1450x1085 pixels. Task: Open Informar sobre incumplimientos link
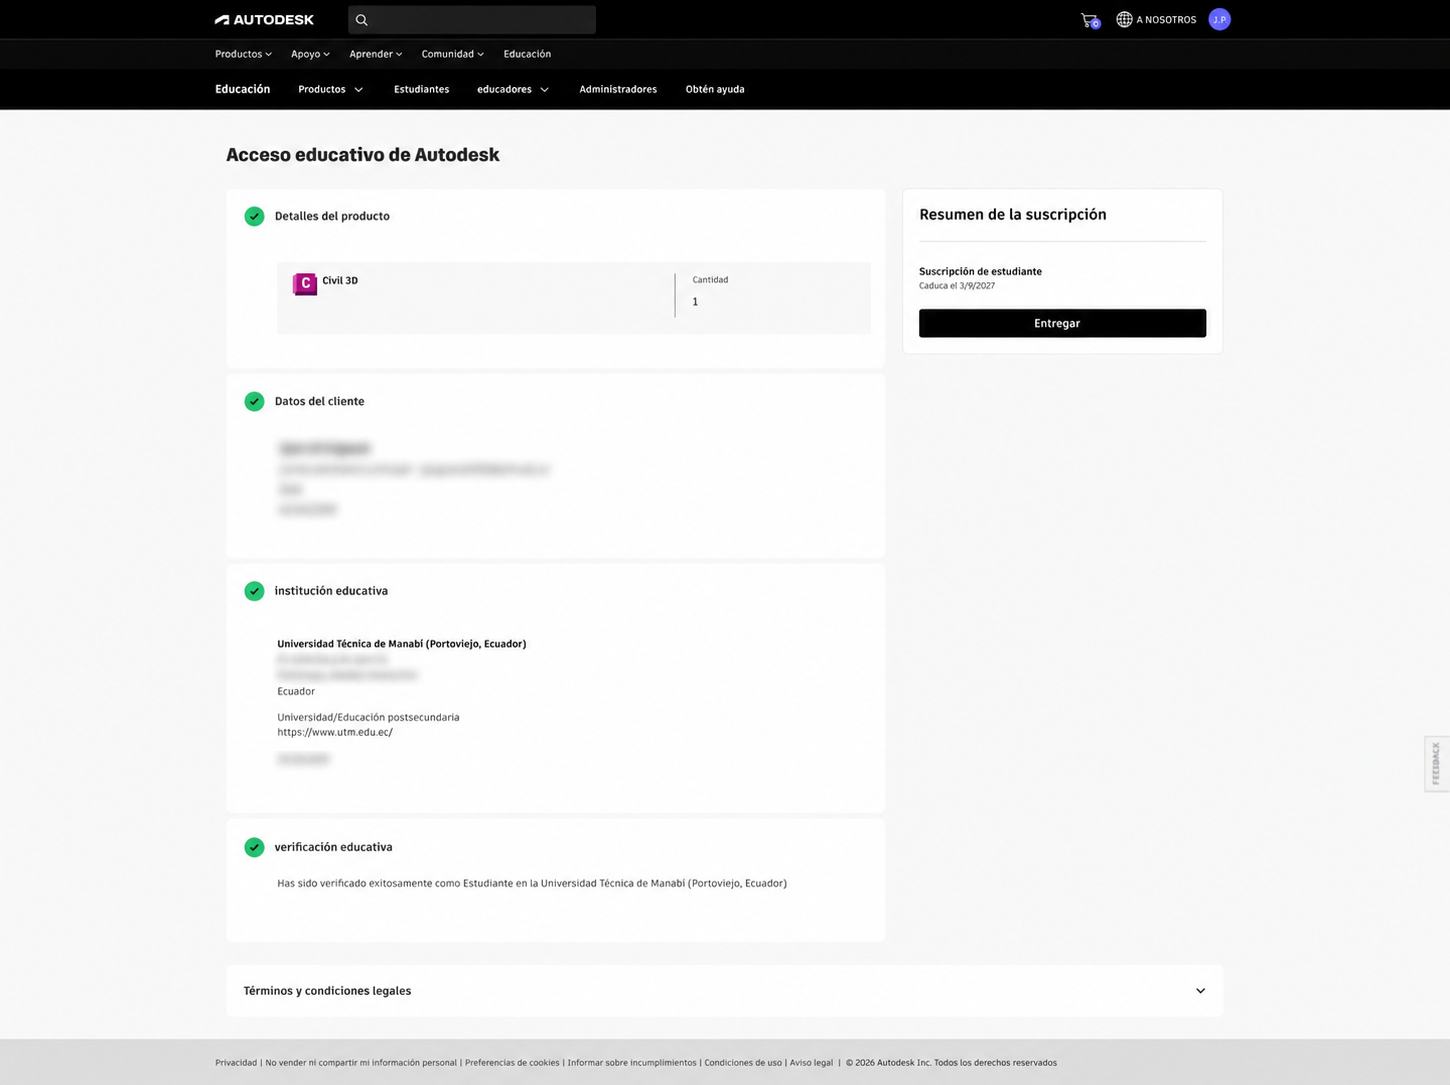pyautogui.click(x=632, y=1063)
